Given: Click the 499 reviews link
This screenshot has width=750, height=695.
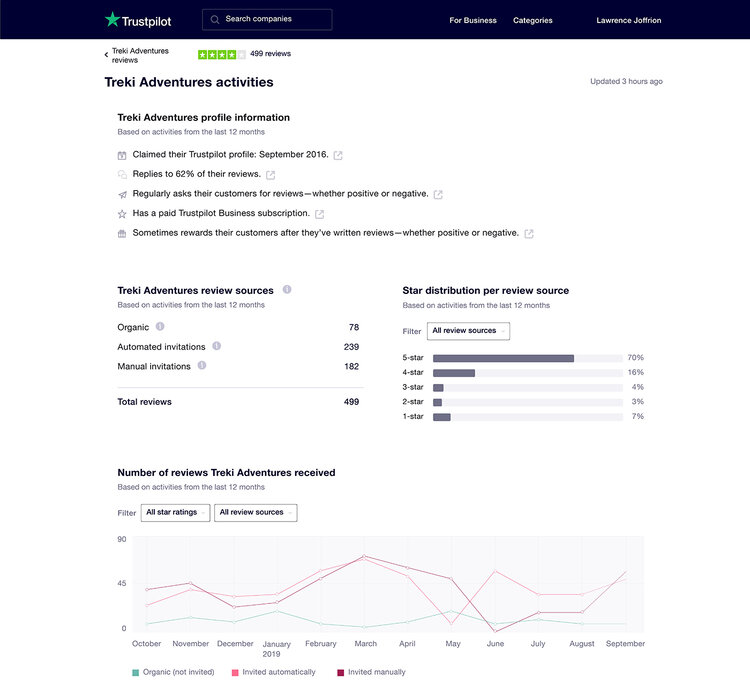Looking at the screenshot, I should [270, 54].
